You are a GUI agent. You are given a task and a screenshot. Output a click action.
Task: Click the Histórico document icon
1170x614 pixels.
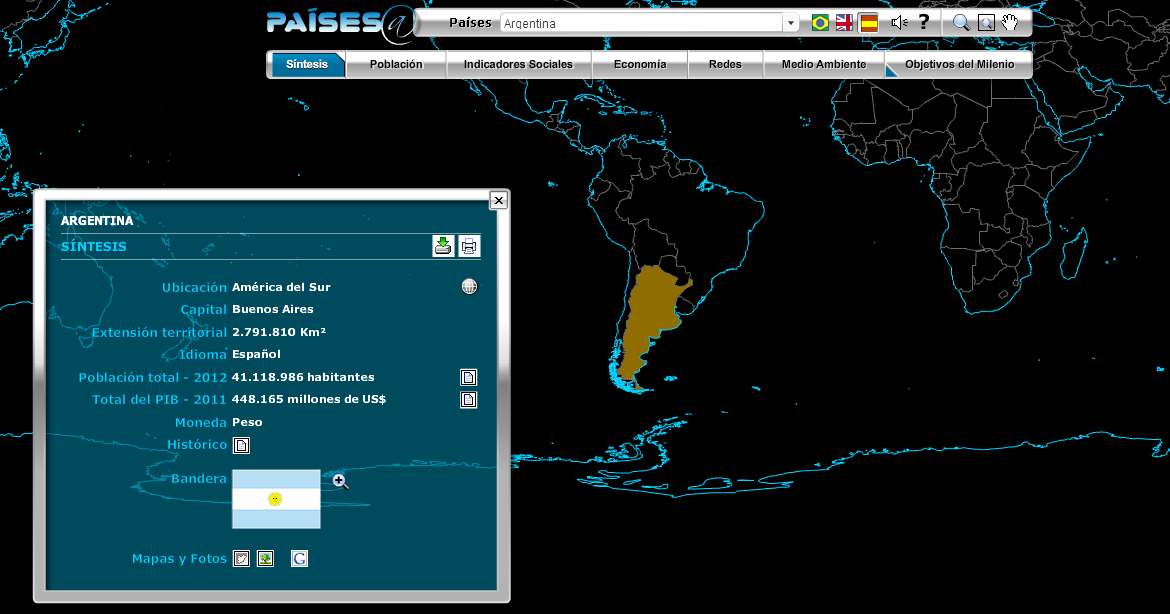coord(241,445)
